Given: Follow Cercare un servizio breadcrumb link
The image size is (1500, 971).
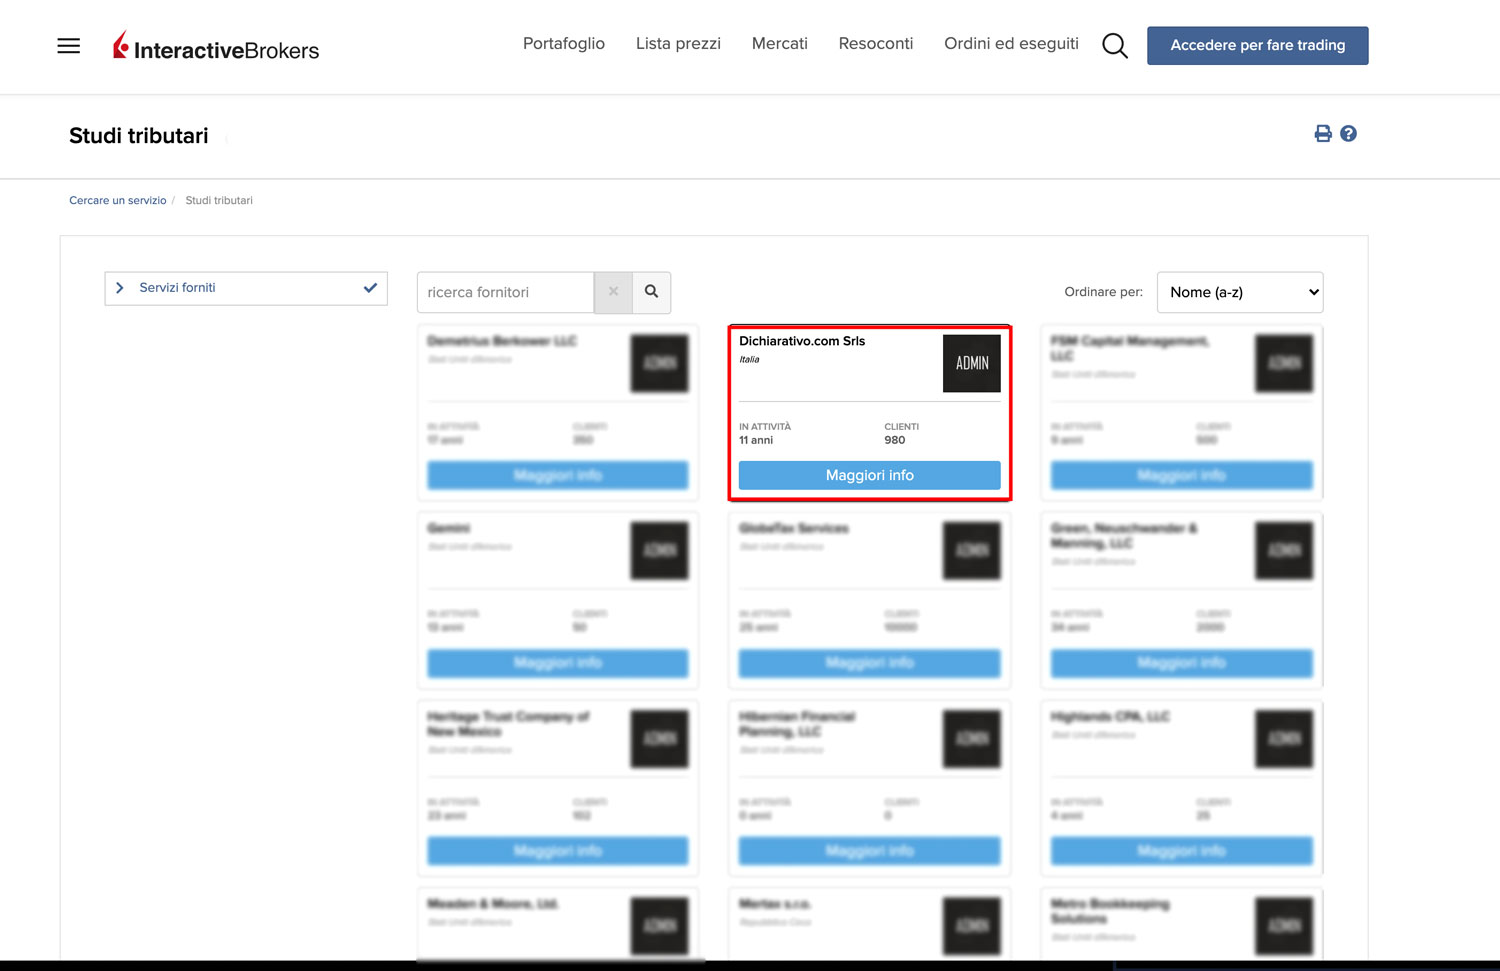Looking at the screenshot, I should tap(118, 201).
